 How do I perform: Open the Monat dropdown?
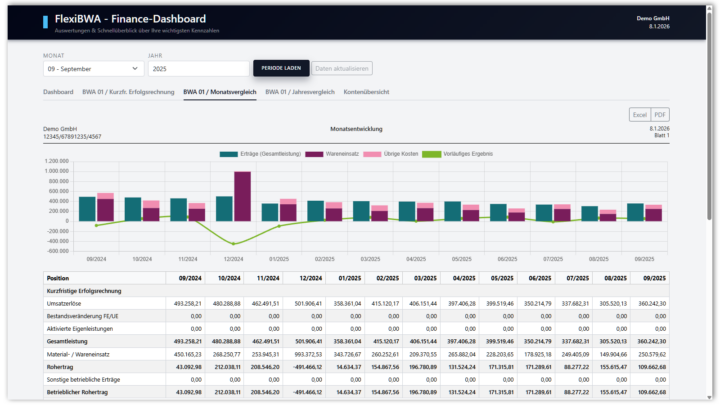92,69
